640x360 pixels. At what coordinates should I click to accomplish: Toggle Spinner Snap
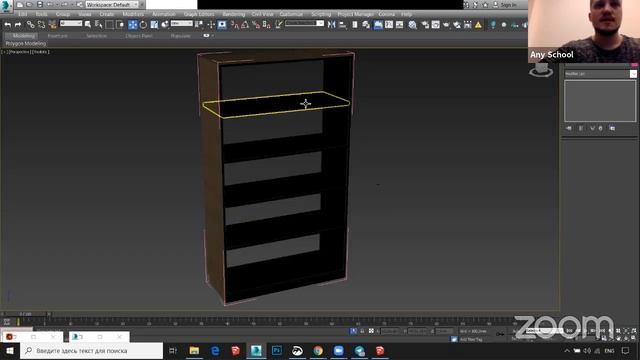point(267,25)
